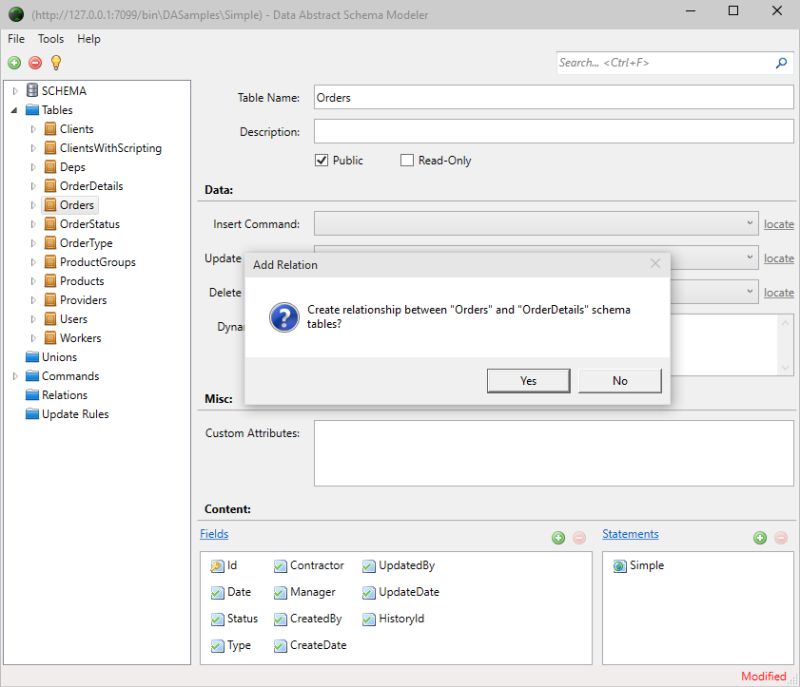Screen dimensions: 800x687
Task: Click into the Description field
Action: tap(554, 131)
